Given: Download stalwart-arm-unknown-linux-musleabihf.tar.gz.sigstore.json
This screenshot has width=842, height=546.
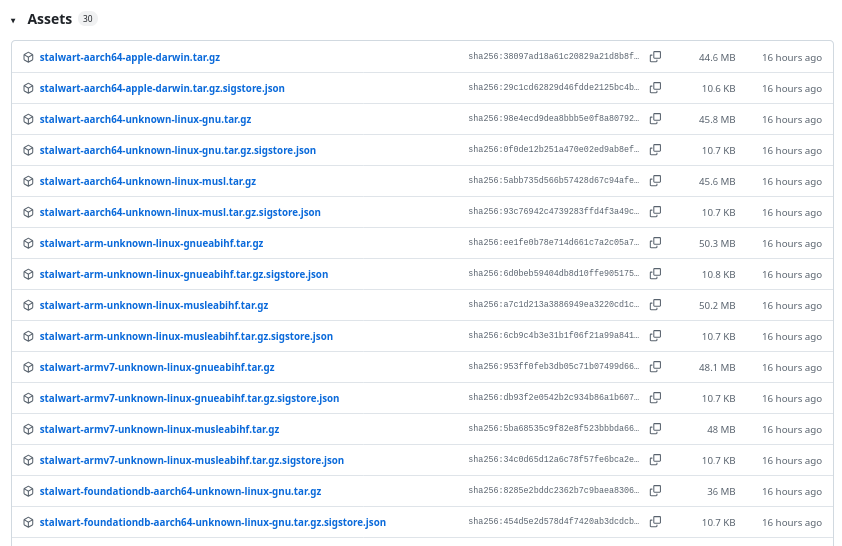Looking at the screenshot, I should click(186, 336).
